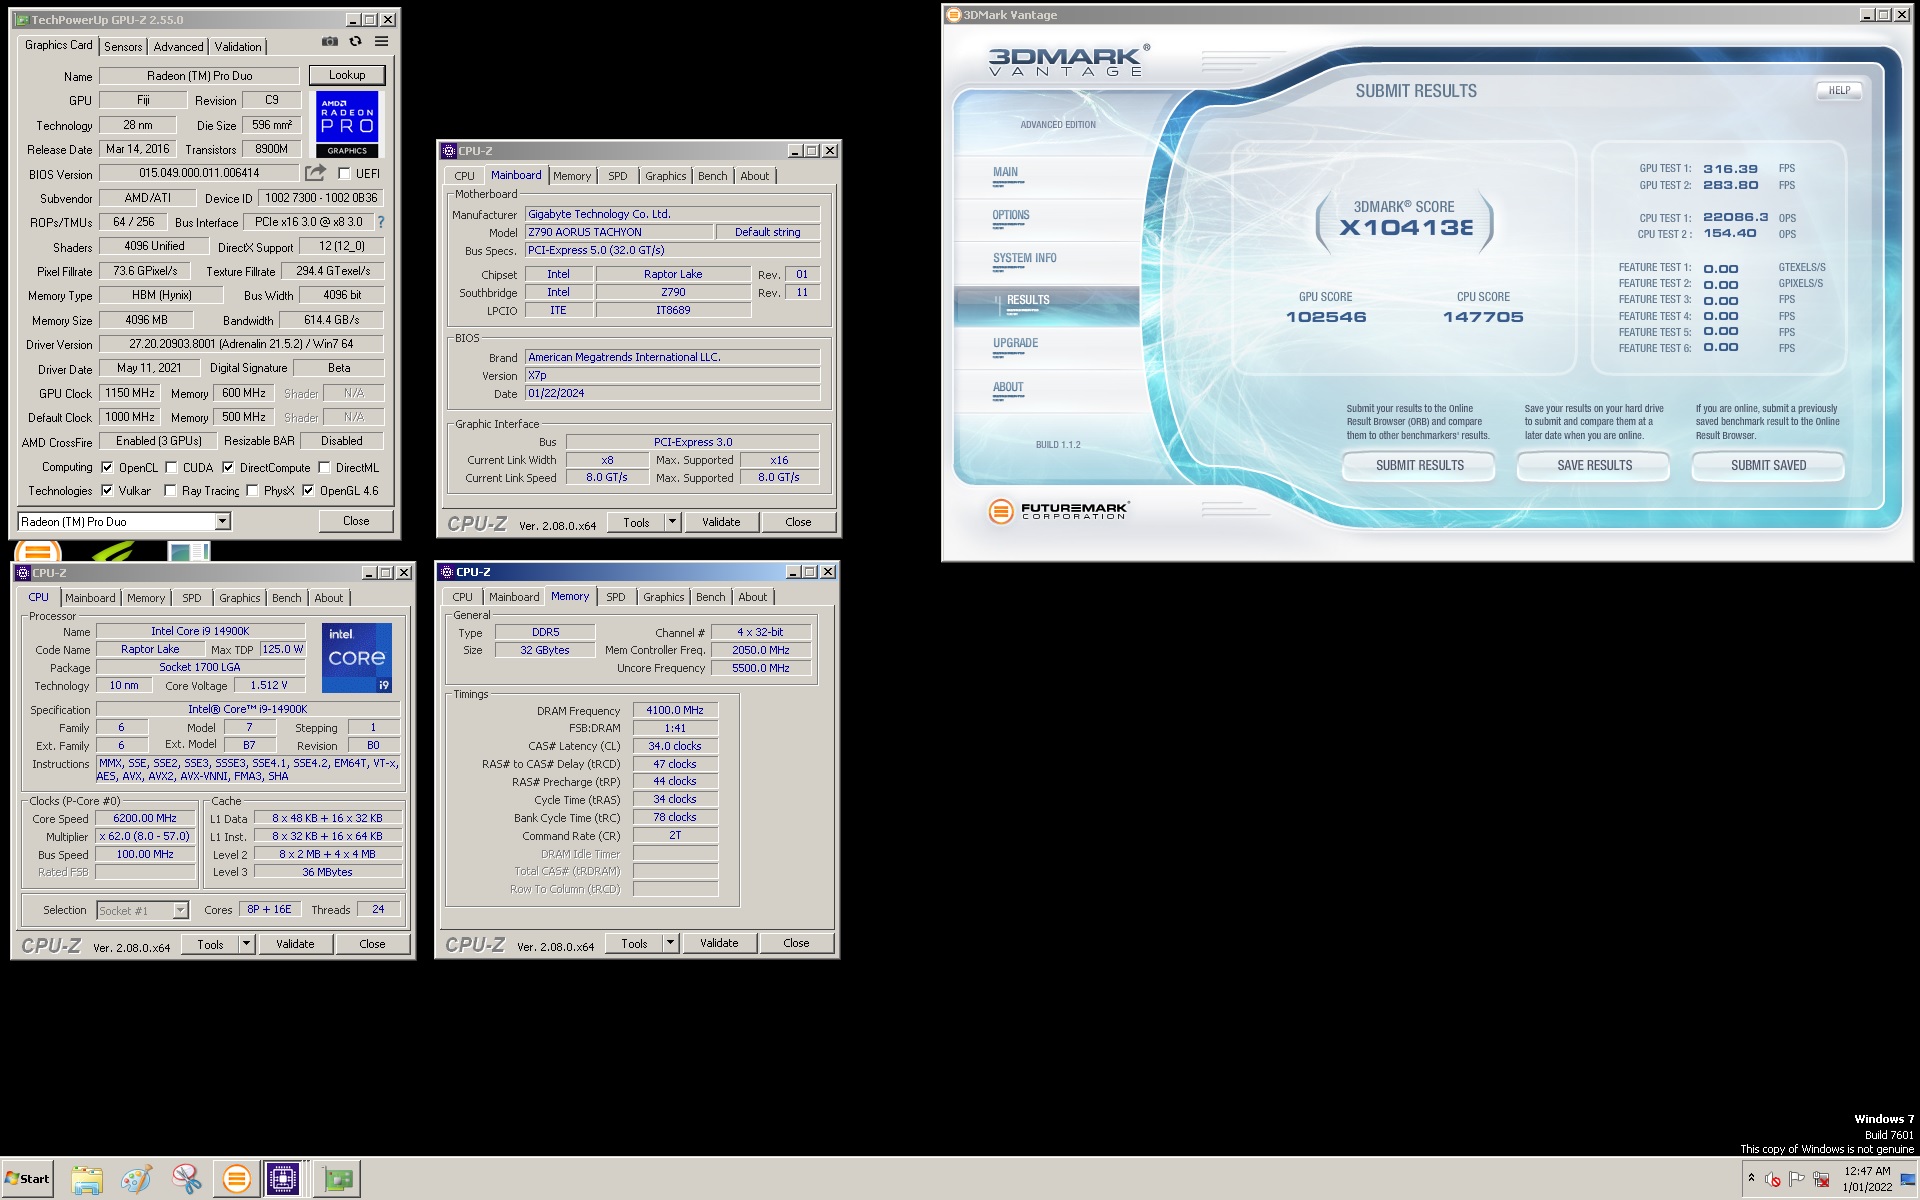Click the Z790 AORUS TACHYON model field

coord(619,232)
